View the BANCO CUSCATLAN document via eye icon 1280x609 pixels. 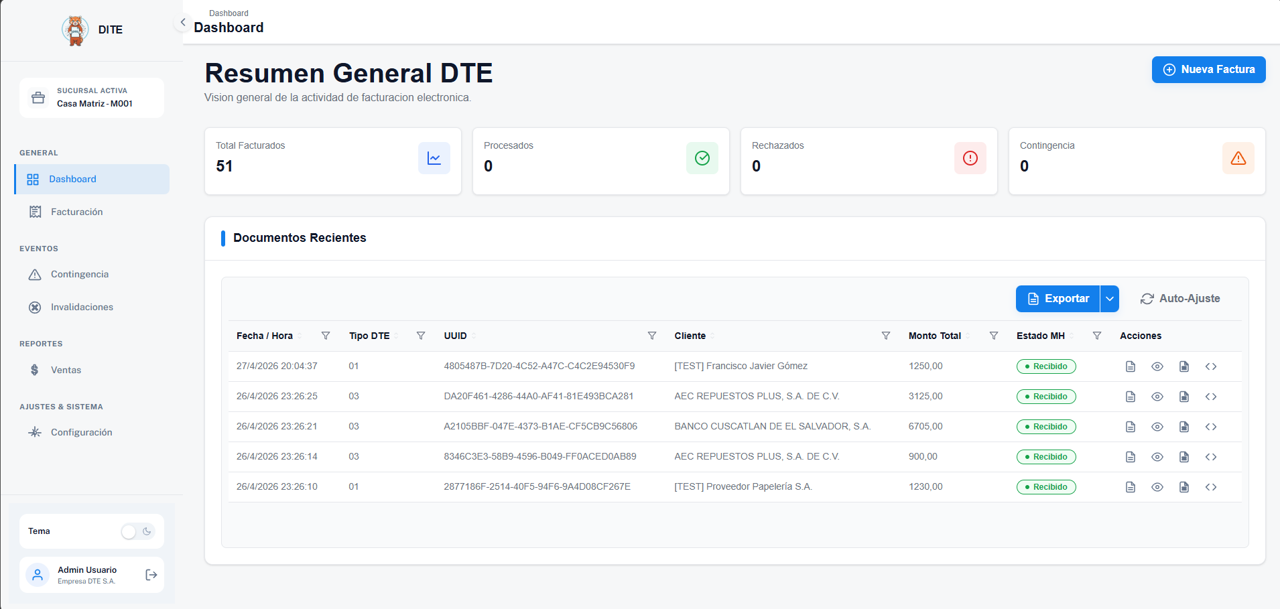point(1157,427)
